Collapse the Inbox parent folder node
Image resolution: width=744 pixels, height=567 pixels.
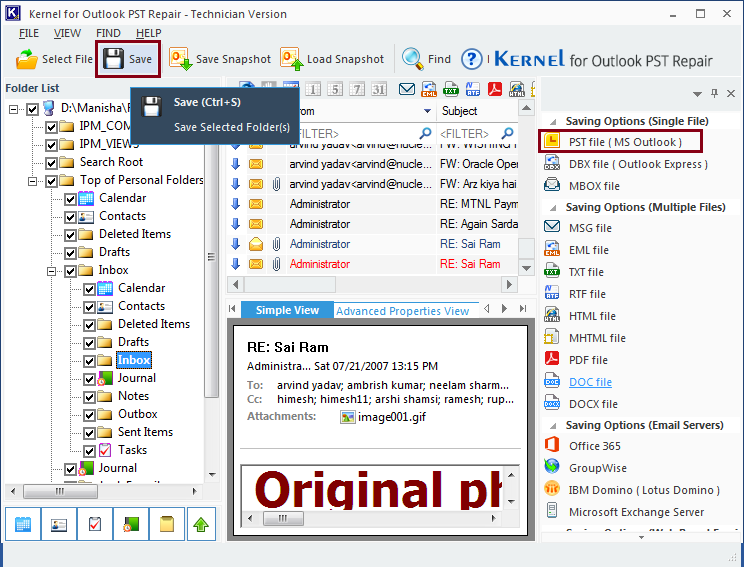51,271
